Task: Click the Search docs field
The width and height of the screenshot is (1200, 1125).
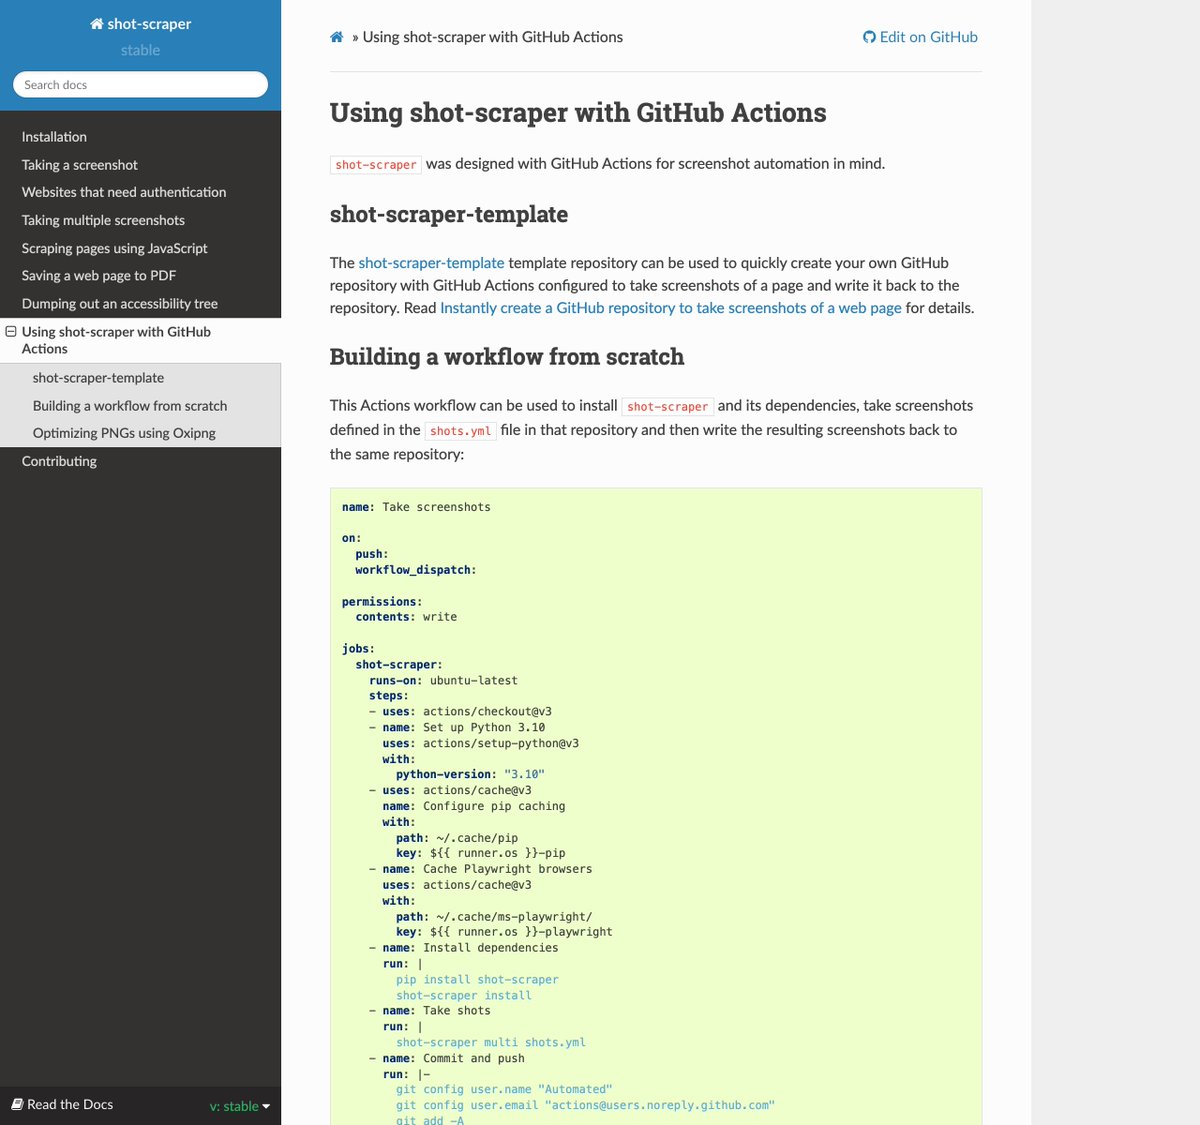Action: 140,85
